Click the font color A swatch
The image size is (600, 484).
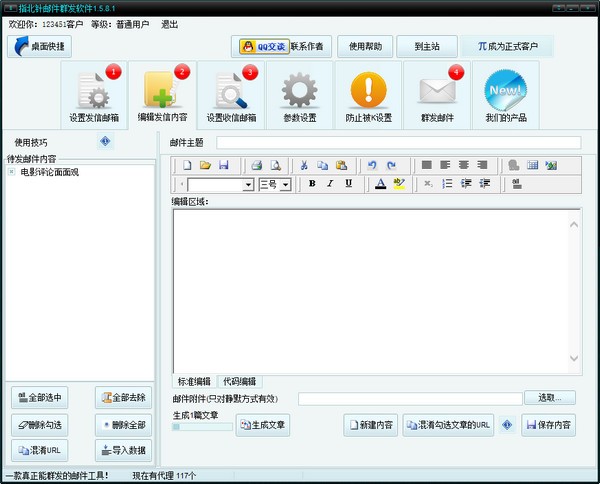pos(380,184)
